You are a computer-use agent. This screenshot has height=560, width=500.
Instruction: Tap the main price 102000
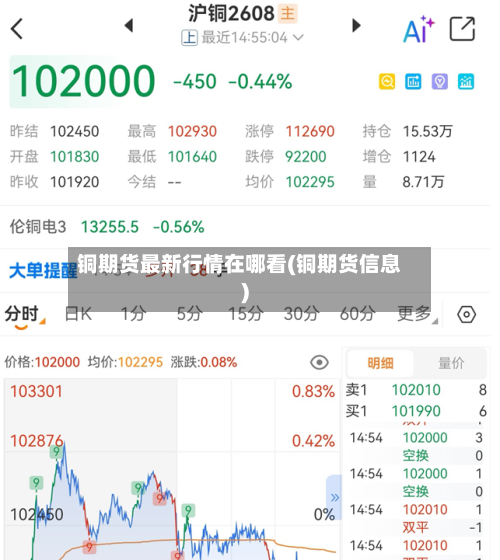coord(83,81)
